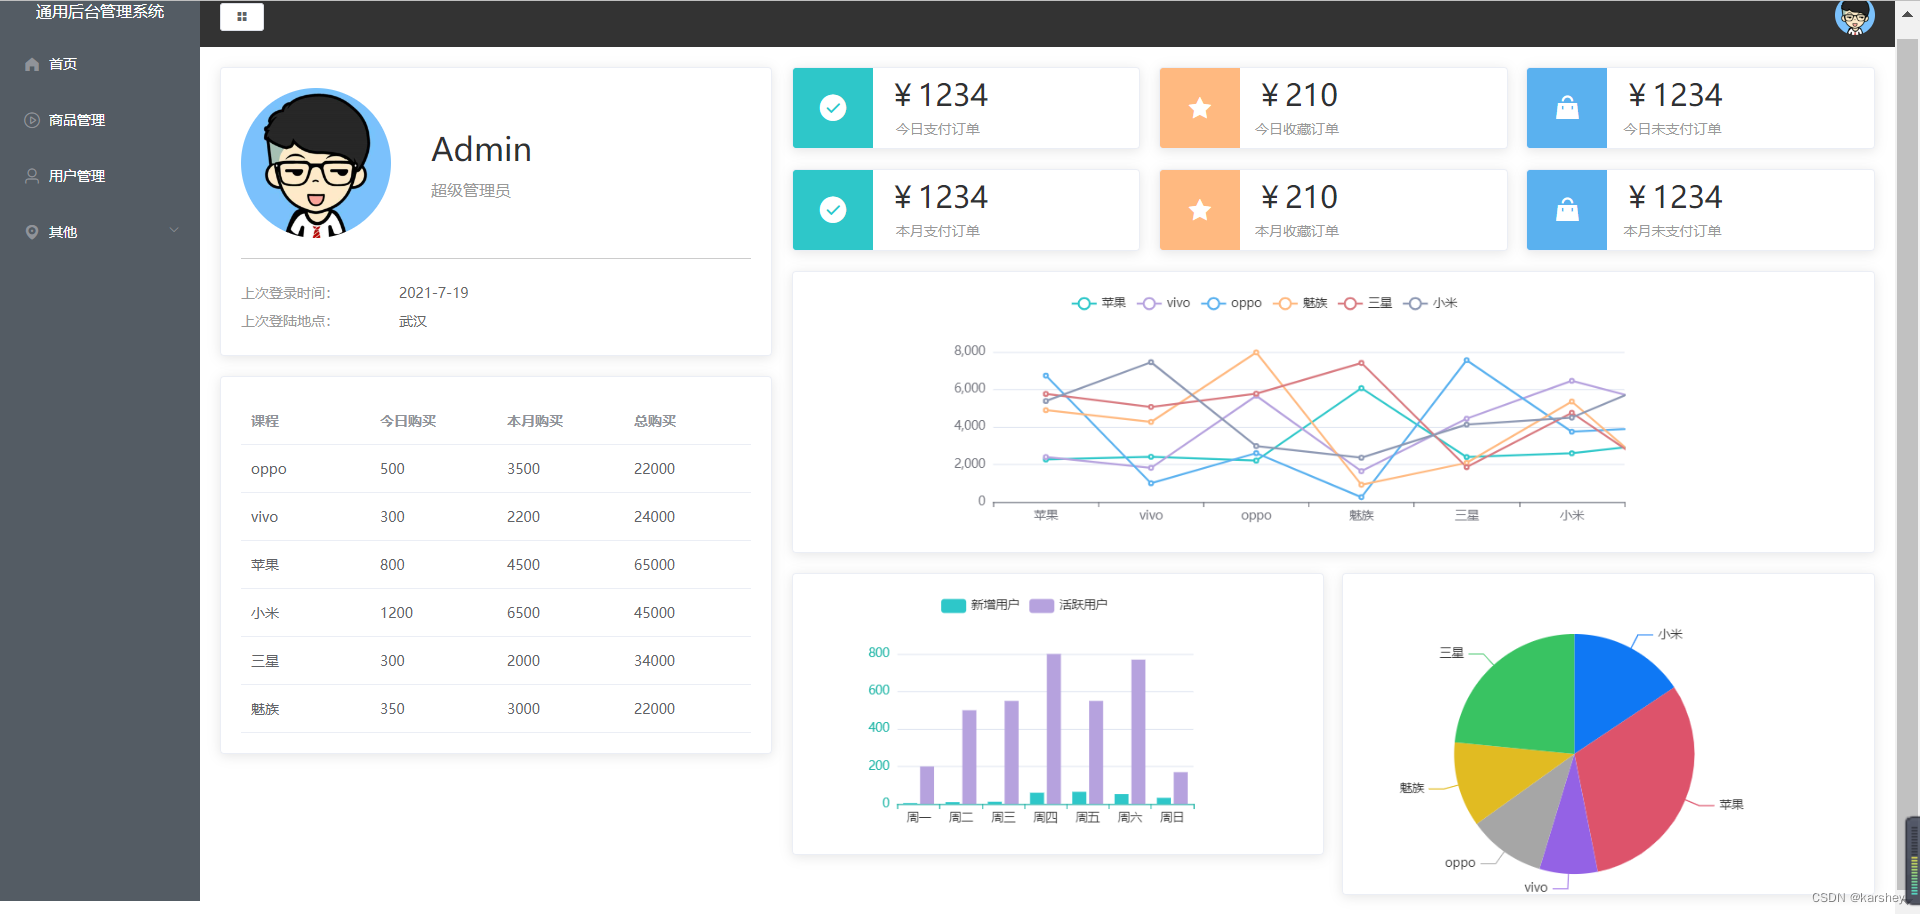Image resolution: width=1920 pixels, height=914 pixels.
Task: Click the 用户管理 person icon in sidebar
Action: [32, 176]
